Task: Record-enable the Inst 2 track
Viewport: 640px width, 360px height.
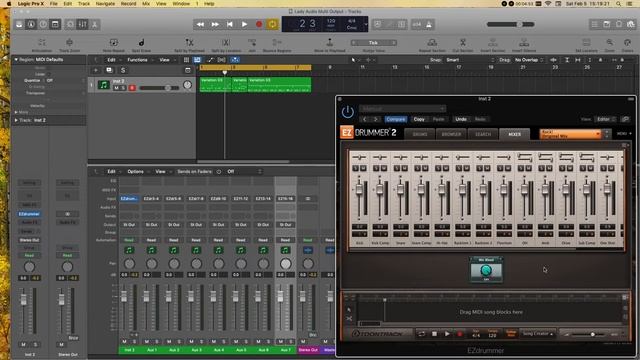Action: [132, 88]
